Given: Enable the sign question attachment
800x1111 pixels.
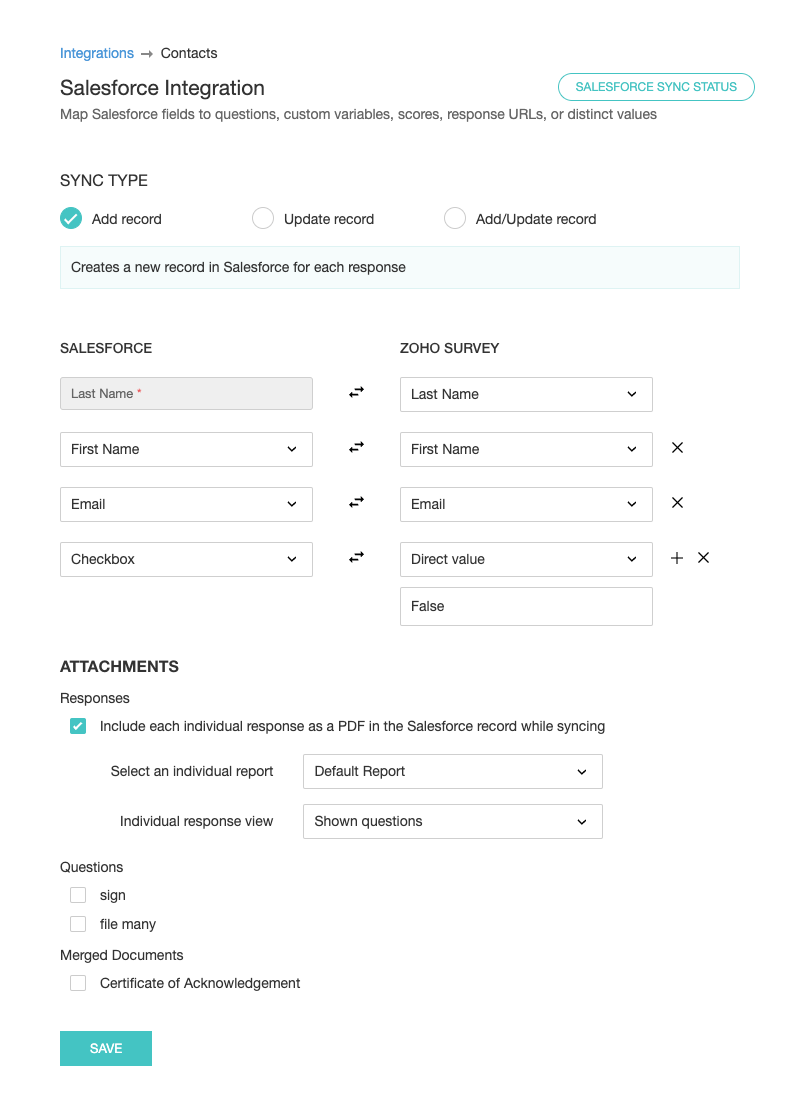Looking at the screenshot, I should pos(78,895).
